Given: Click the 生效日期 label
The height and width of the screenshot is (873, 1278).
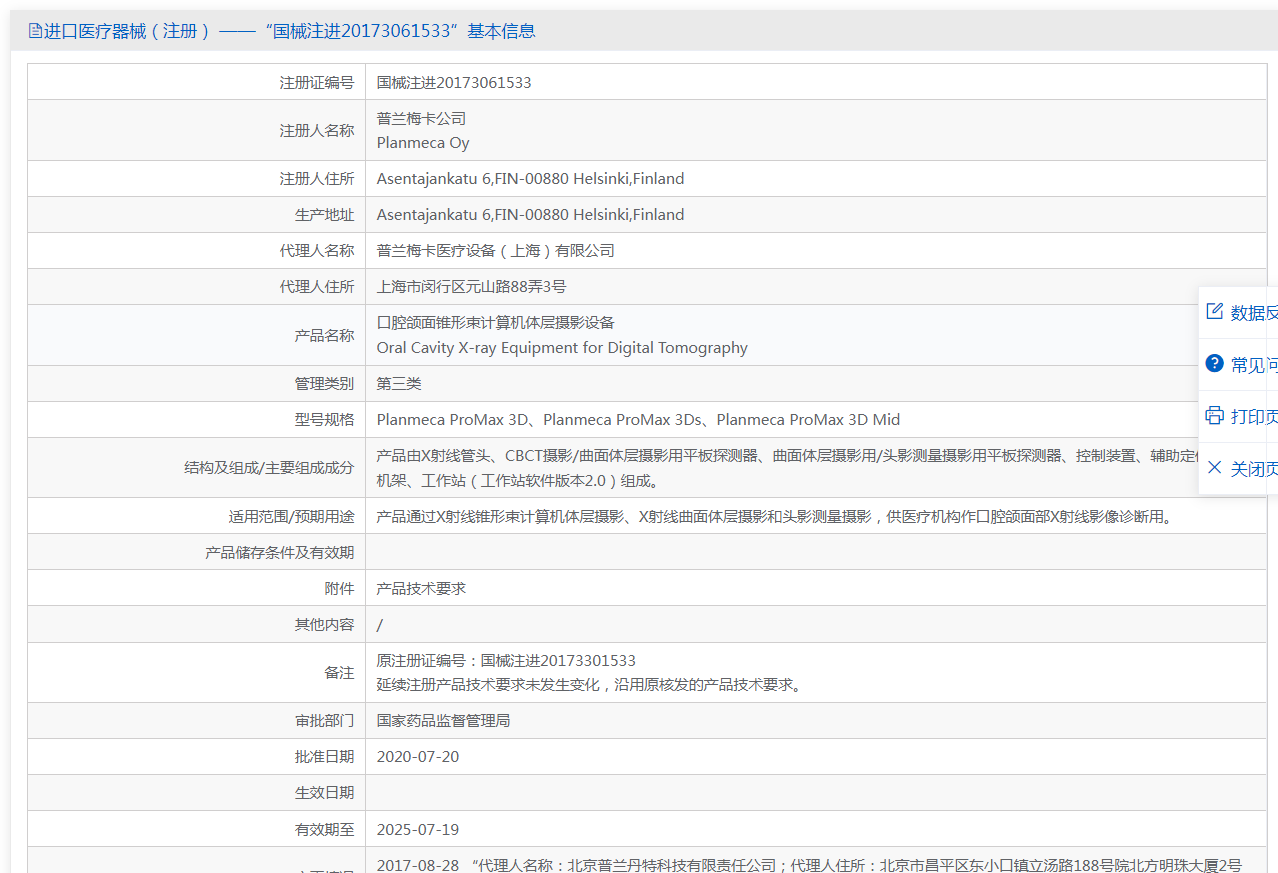Looking at the screenshot, I should pyautogui.click(x=324, y=793).
